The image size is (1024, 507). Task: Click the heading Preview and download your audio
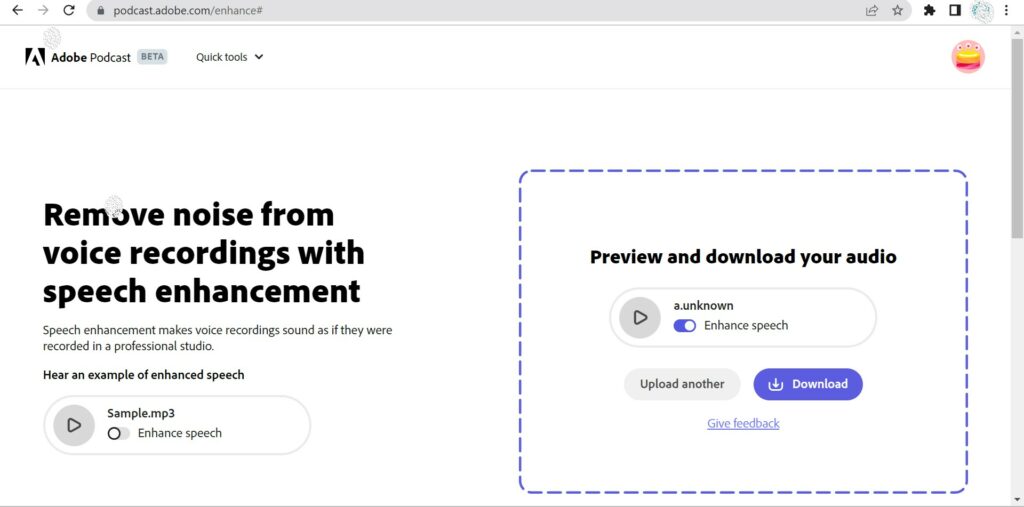tap(743, 257)
